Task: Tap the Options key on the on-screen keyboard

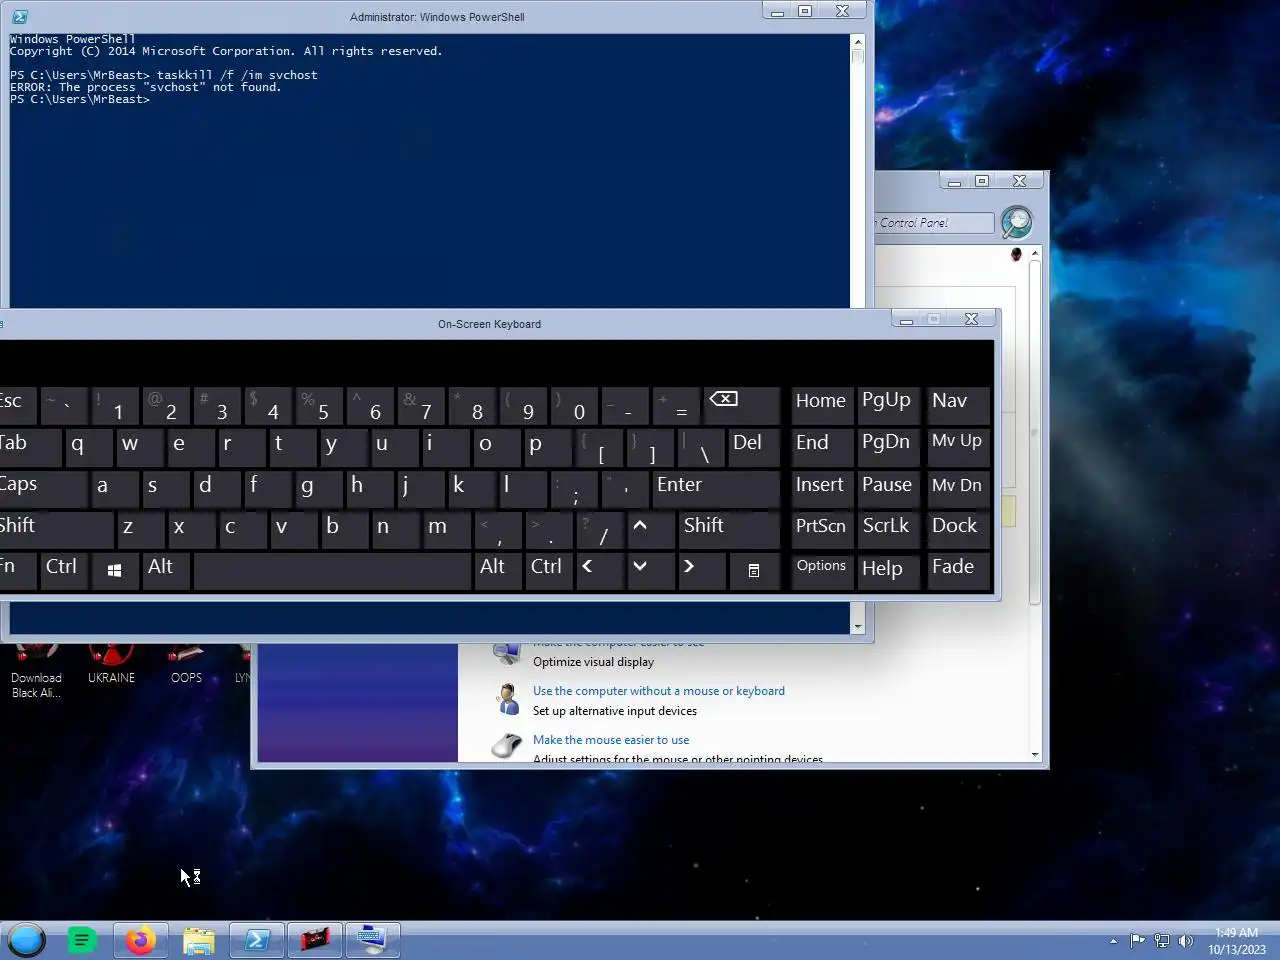Action: coord(822,570)
